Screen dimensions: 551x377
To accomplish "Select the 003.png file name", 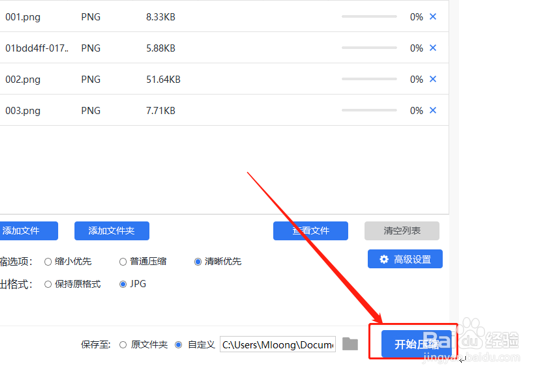I will (x=23, y=111).
